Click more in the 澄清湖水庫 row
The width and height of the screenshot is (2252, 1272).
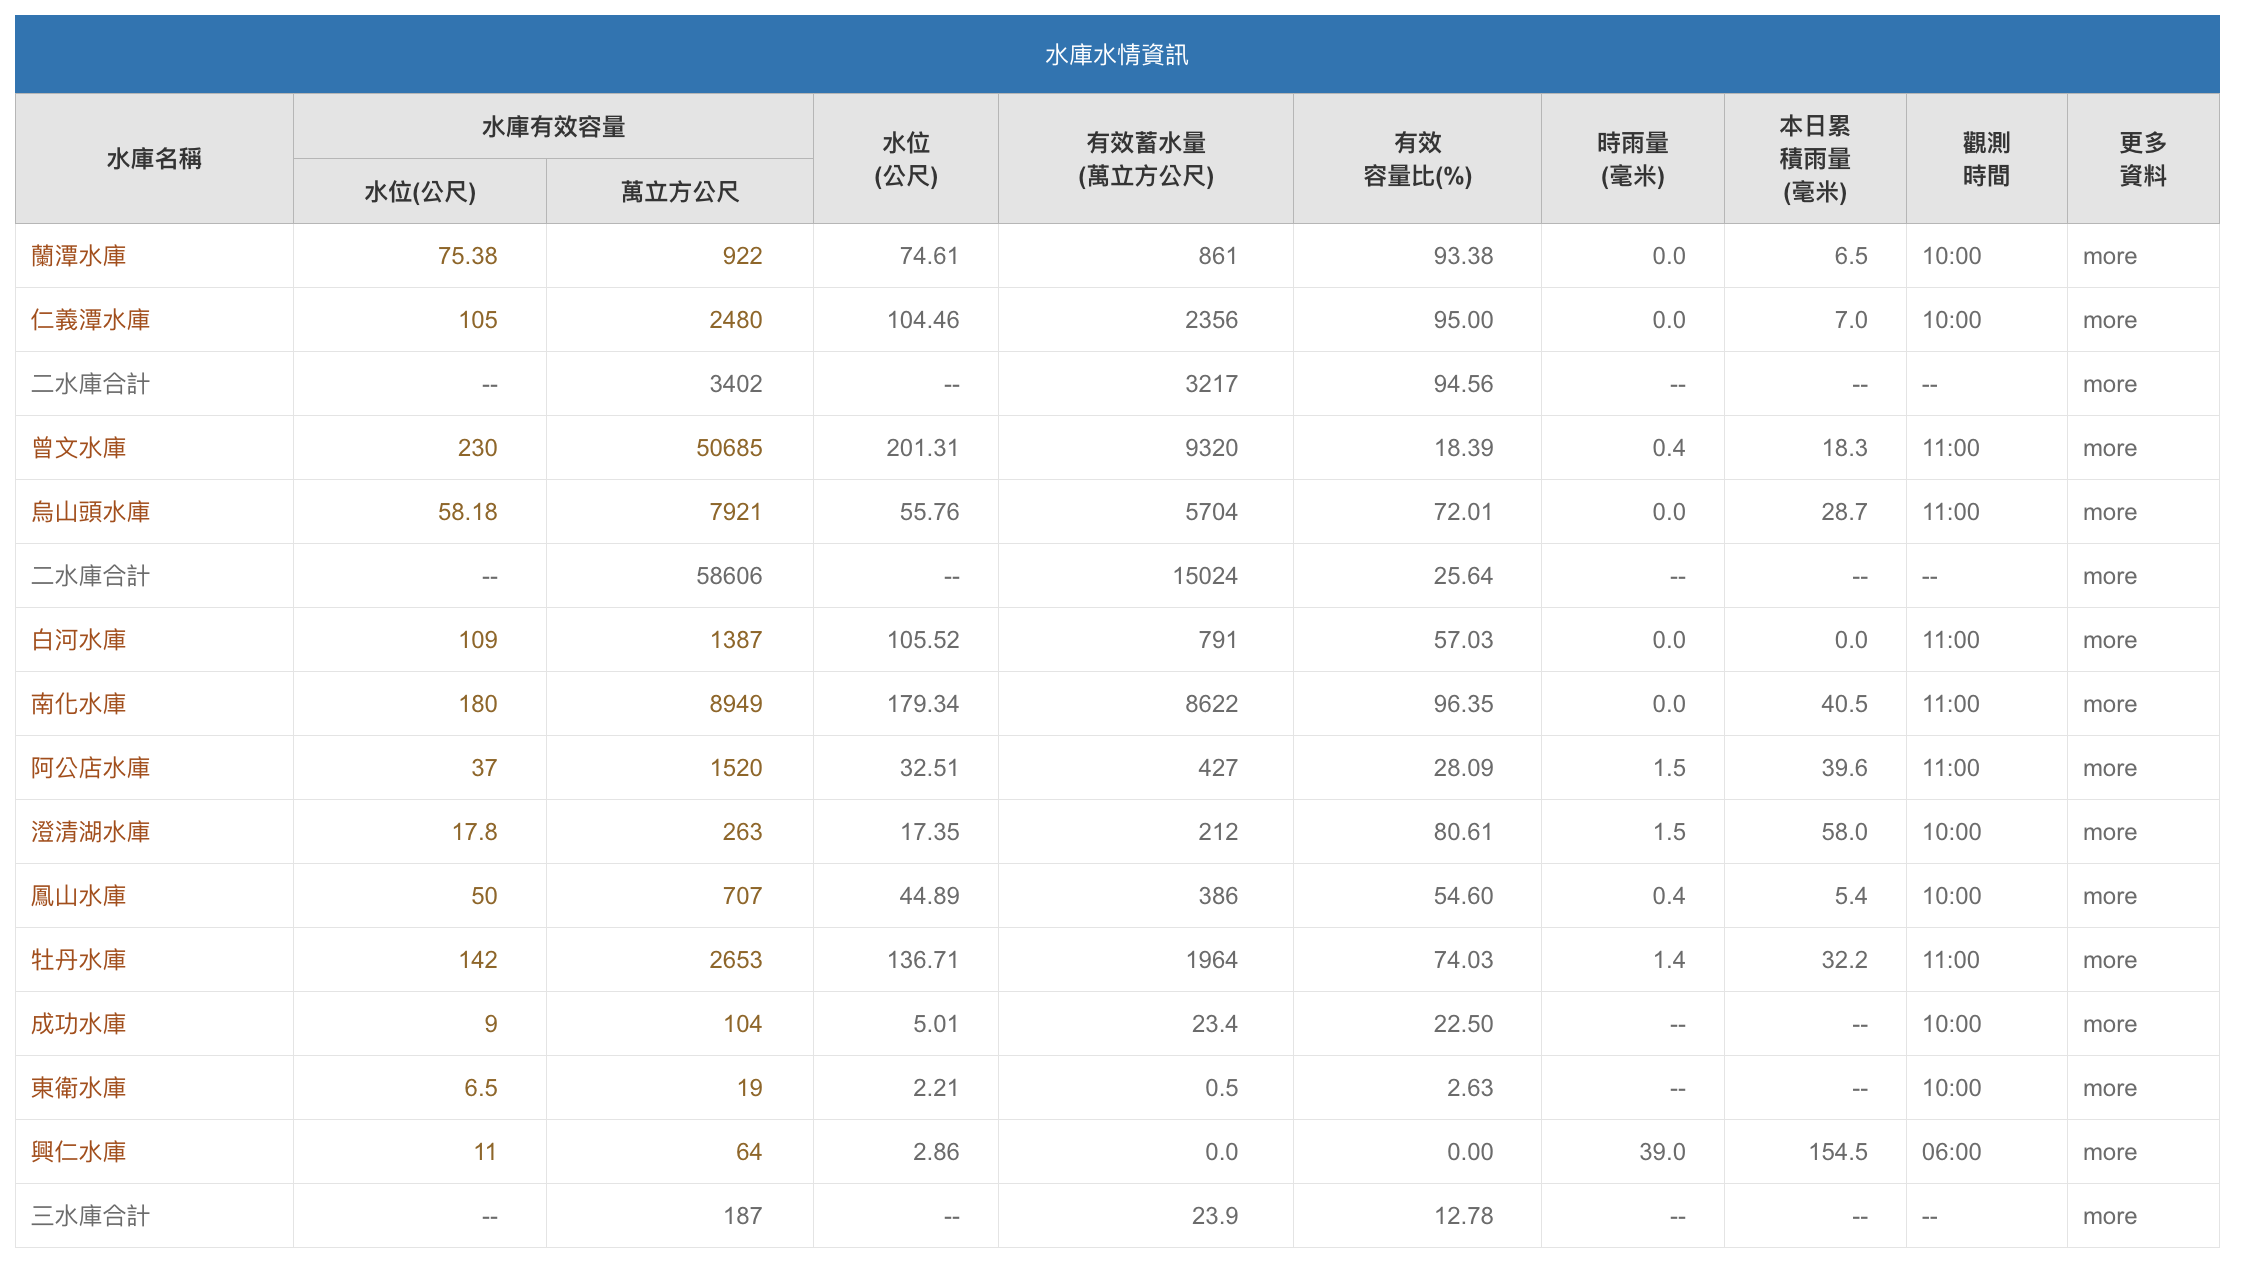[x=2110, y=832]
